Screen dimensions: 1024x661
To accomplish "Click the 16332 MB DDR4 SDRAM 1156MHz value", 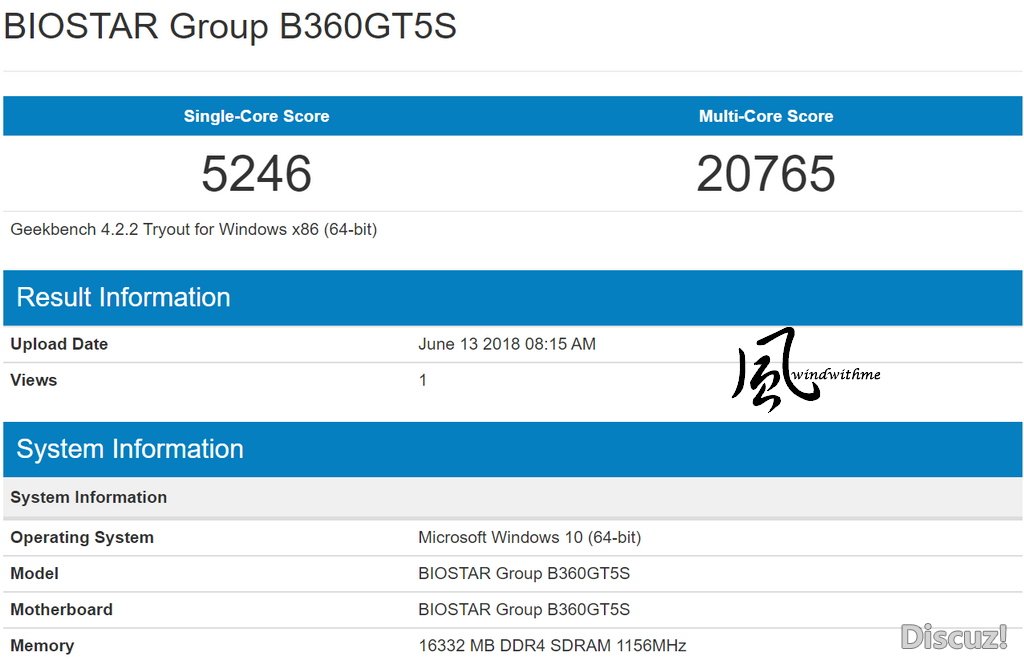I will coord(552,646).
